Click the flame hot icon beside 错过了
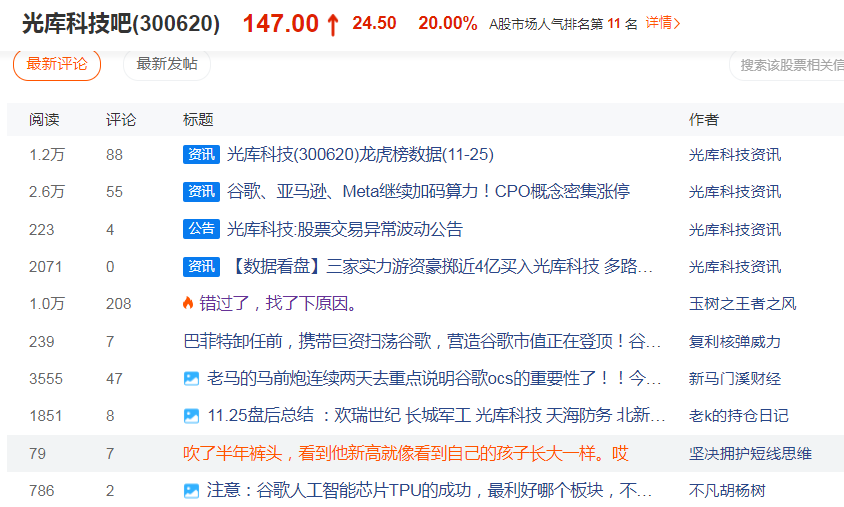 coord(188,303)
